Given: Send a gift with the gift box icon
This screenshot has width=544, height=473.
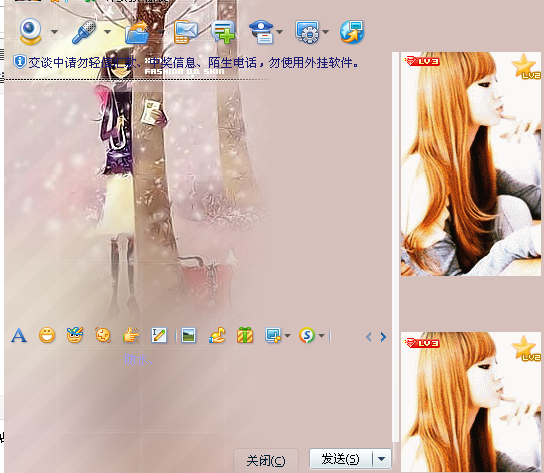Looking at the screenshot, I should (x=245, y=336).
